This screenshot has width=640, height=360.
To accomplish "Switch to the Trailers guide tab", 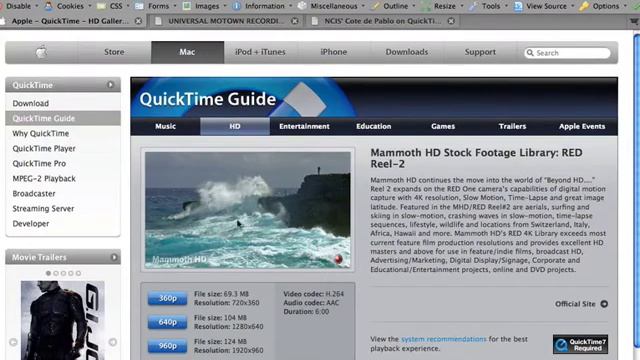I will 512,127.
